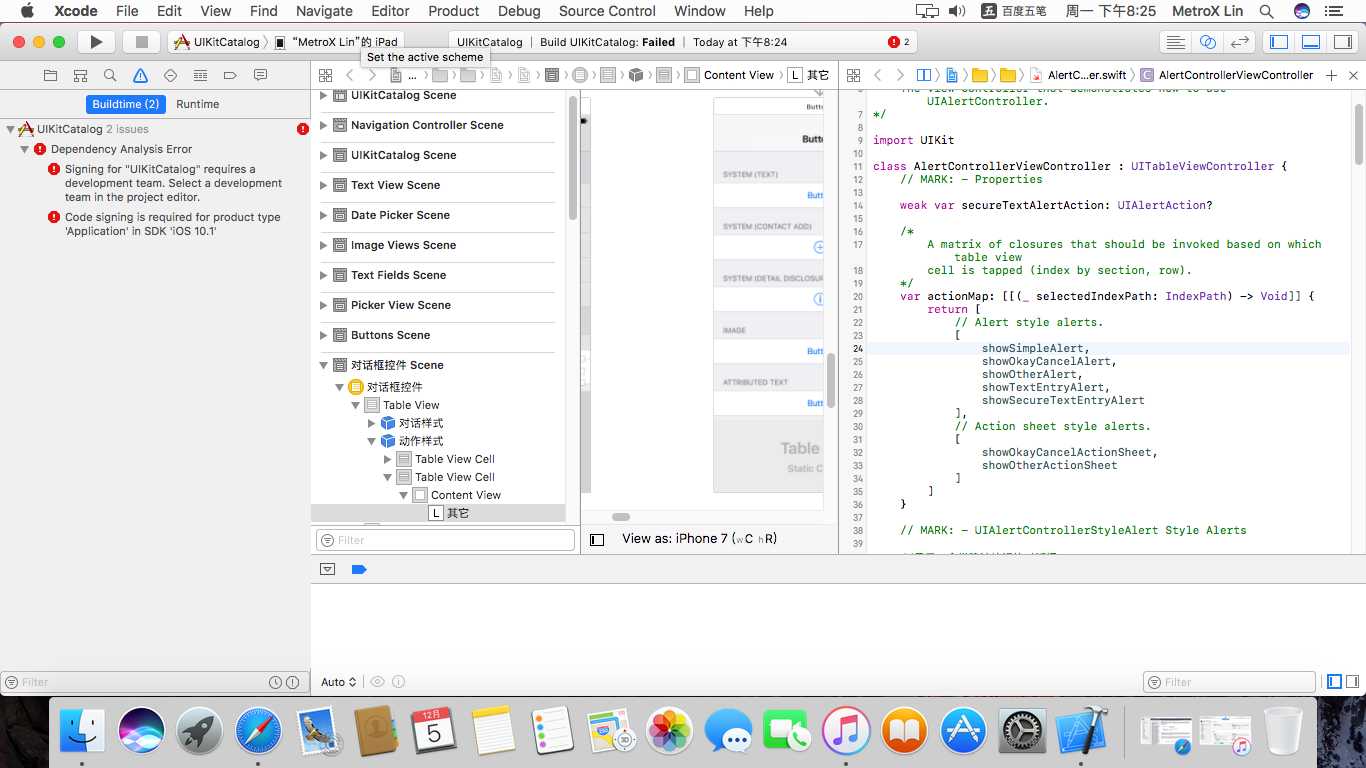Viewport: 1366px width, 768px height.
Task: Run the project with the Play button
Action: [x=96, y=42]
